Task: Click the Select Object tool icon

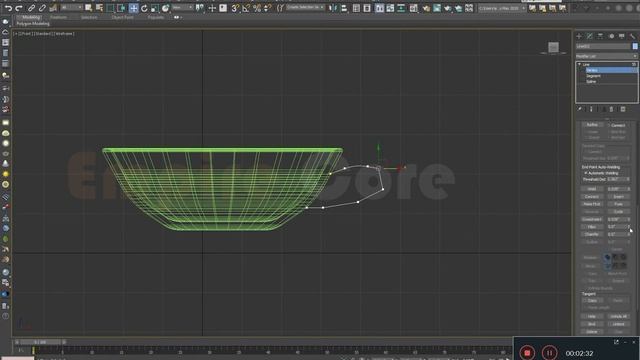Action: pos(89,8)
